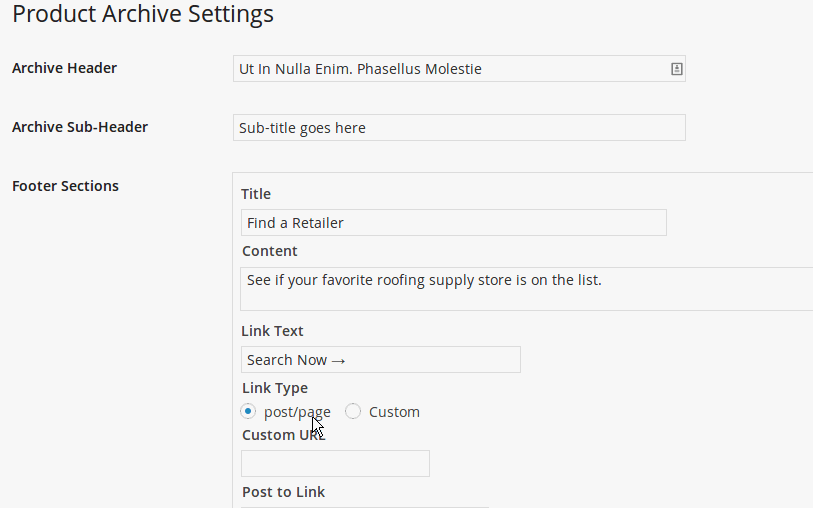813x508 pixels.
Task: Click the 'Custom URL' label
Action: tap(283, 435)
